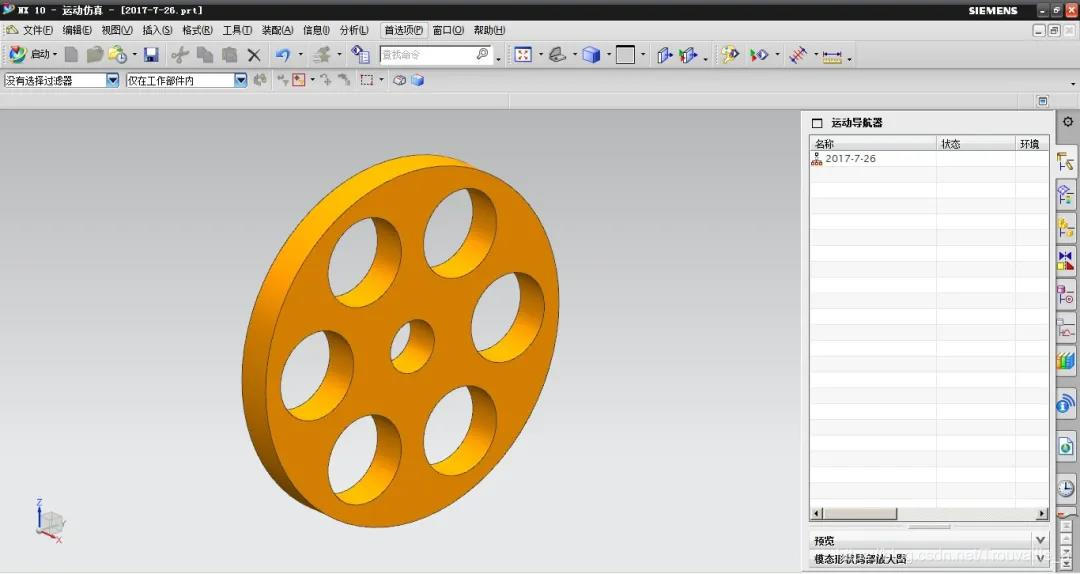Open the 首选项(P) menu
This screenshot has width=1080, height=574.
pos(404,30)
